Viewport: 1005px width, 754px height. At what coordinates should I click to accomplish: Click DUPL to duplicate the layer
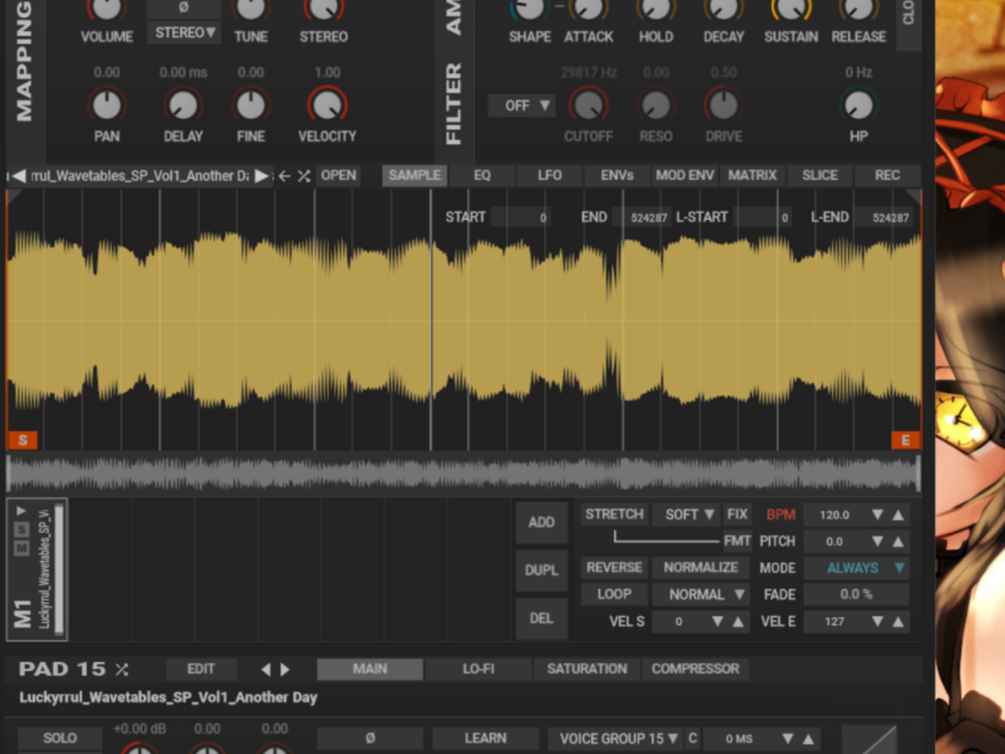click(x=541, y=570)
